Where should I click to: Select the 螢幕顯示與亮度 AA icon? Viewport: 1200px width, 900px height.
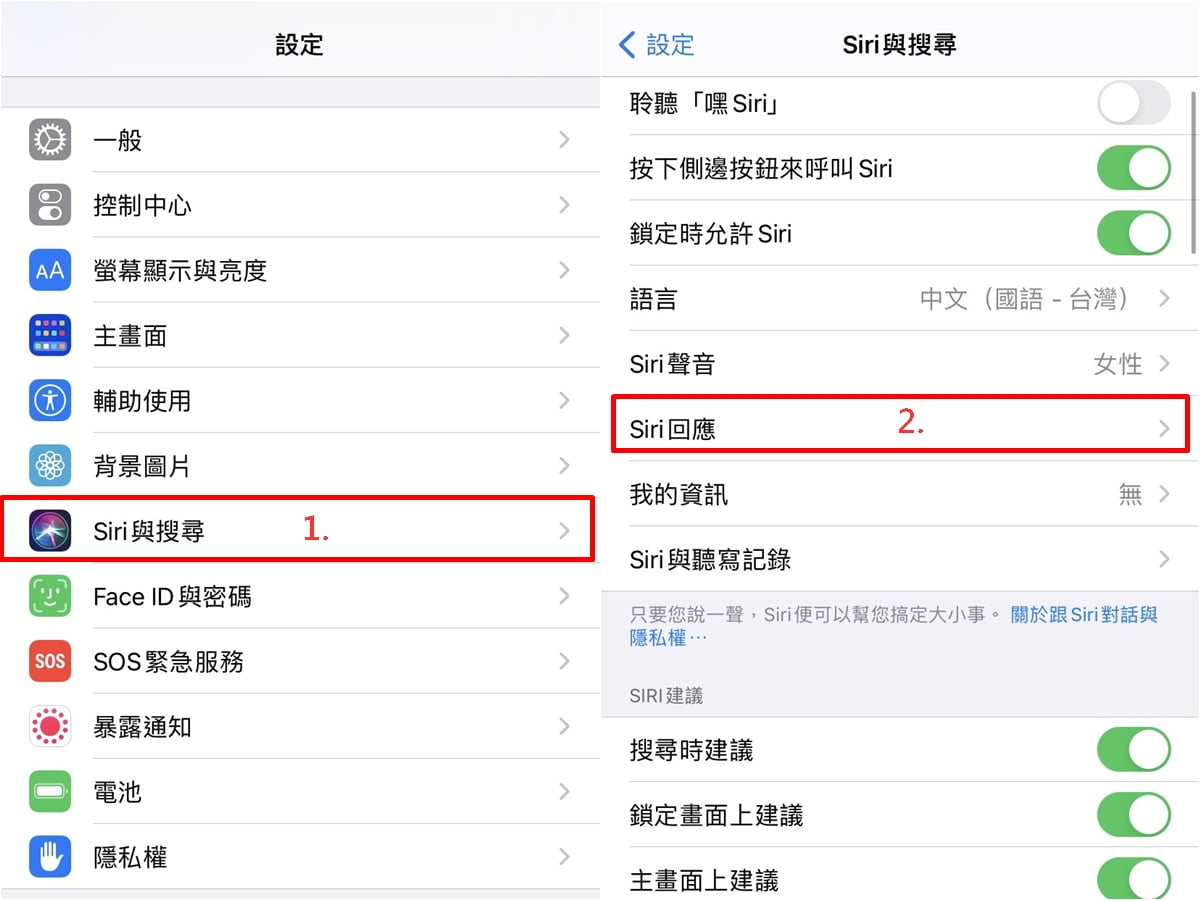(x=50, y=270)
